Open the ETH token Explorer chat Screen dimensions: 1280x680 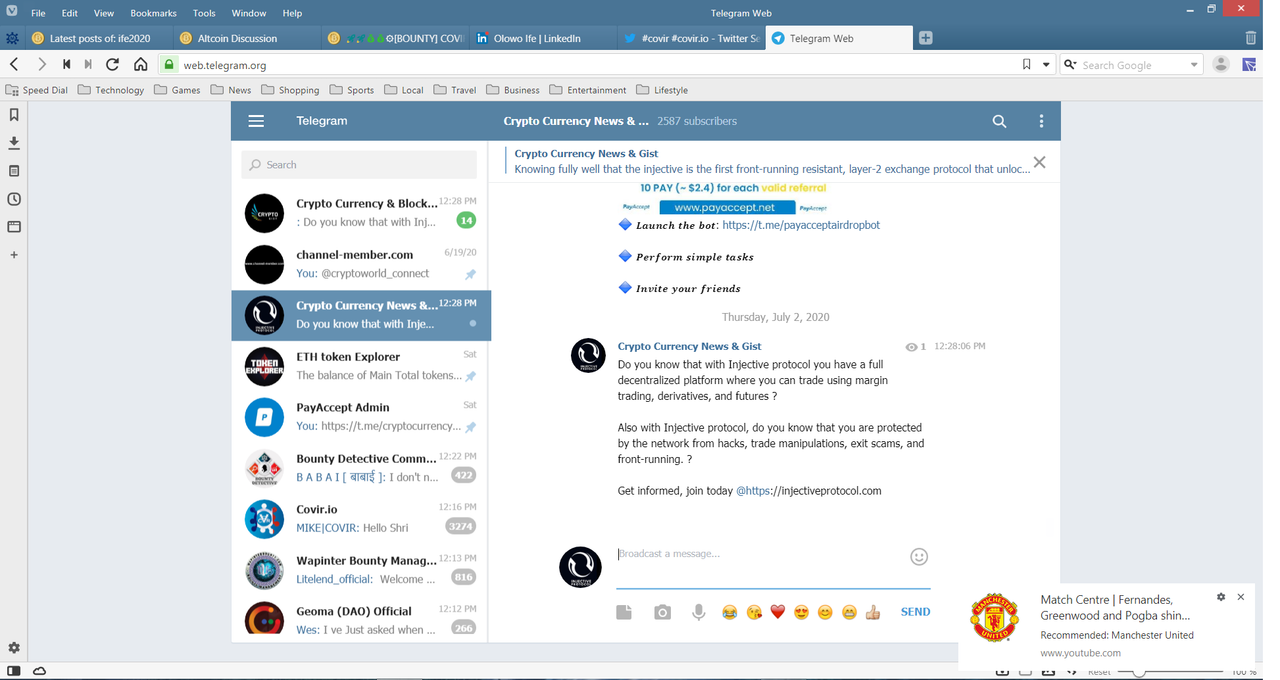point(361,366)
